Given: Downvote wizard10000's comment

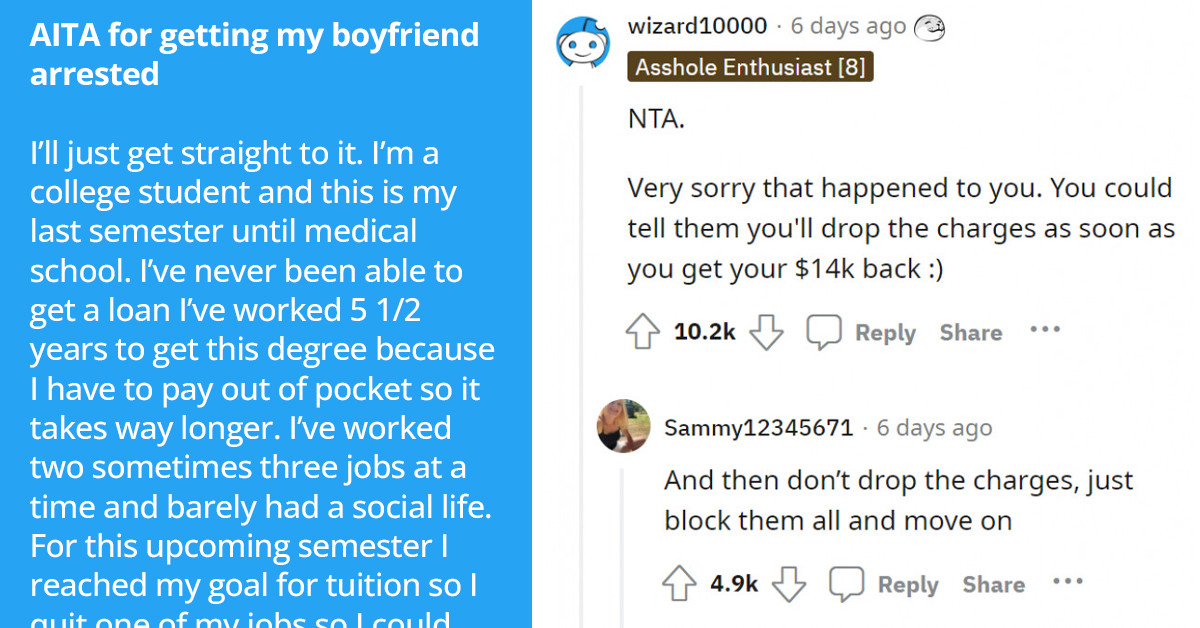Looking at the screenshot, I should coord(765,331).
